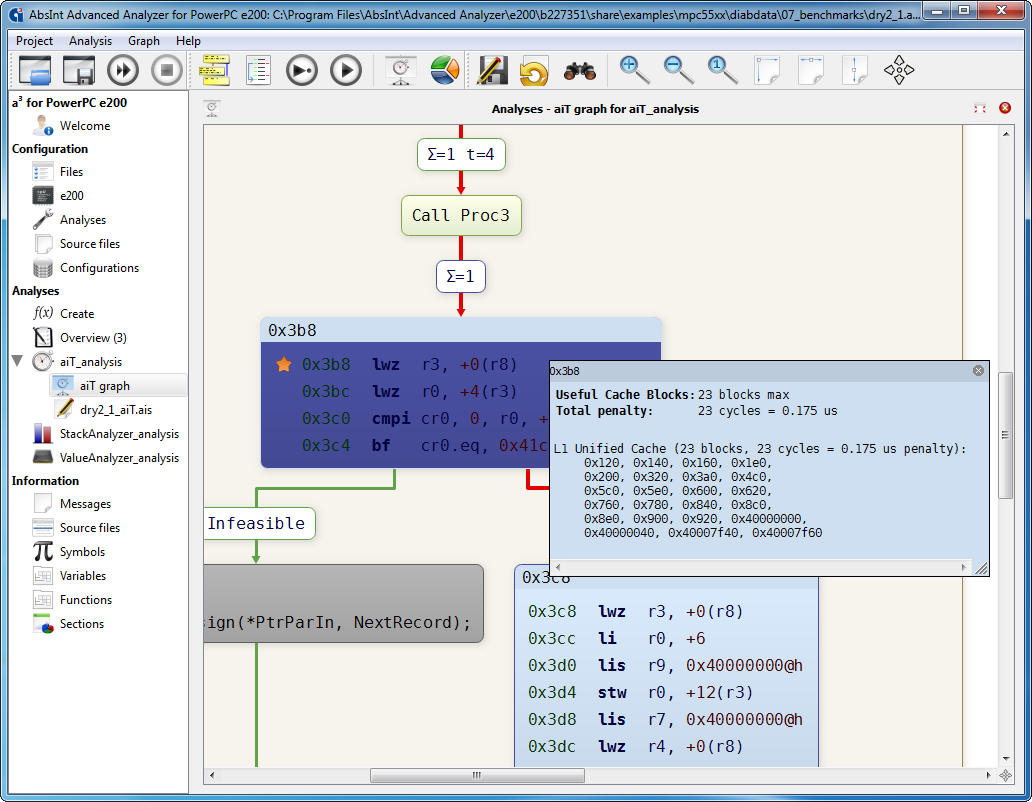Image resolution: width=1032 pixels, height=802 pixels.
Task: Open Analyses under Configuration
Action: pyautogui.click(x=83, y=220)
